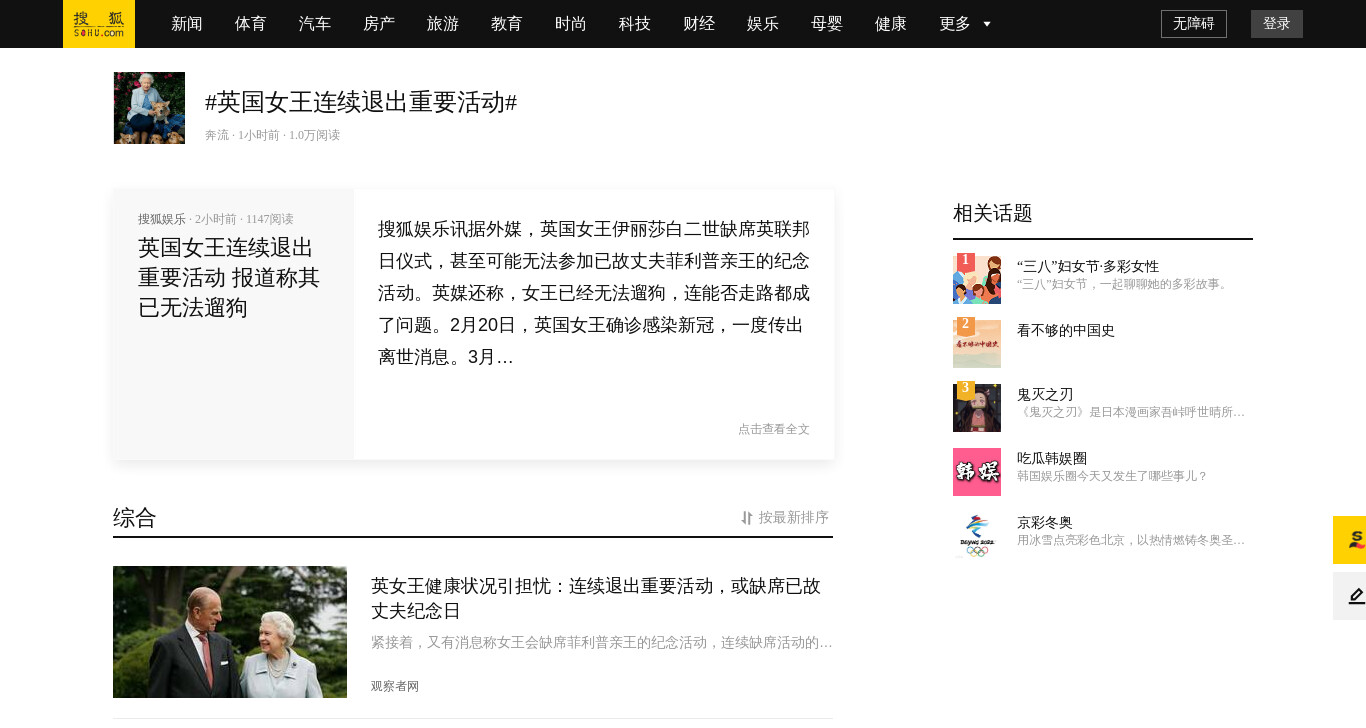
Task: Select the 科技 channel
Action: [635, 24]
